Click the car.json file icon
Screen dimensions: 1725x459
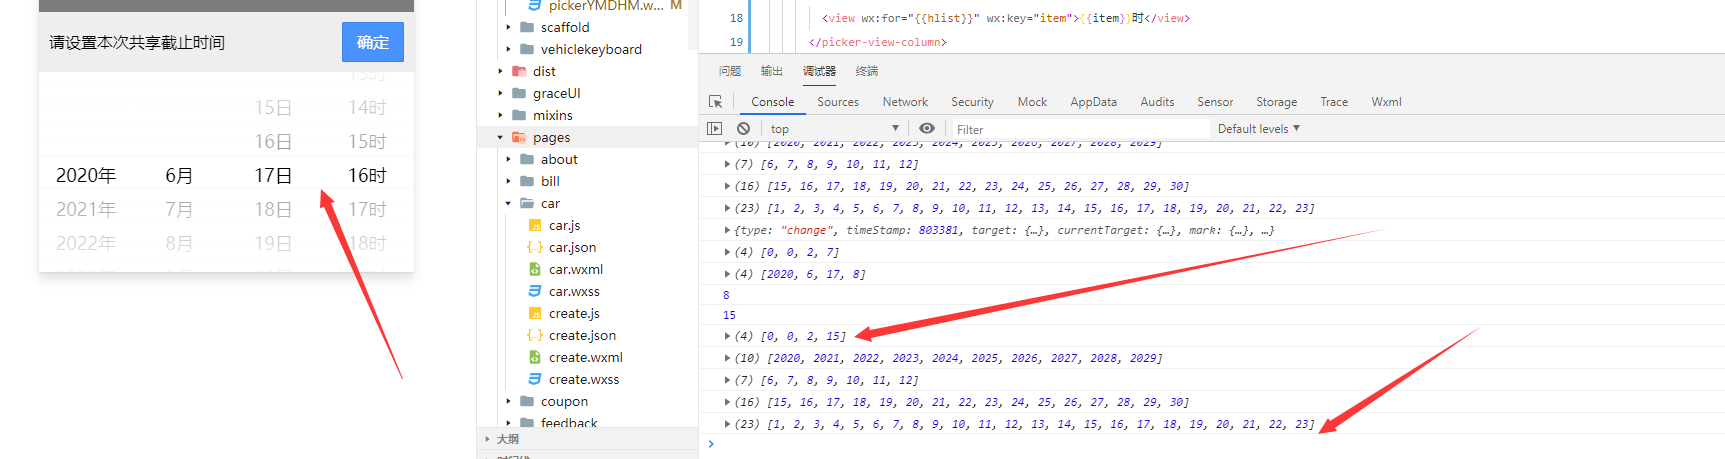click(x=535, y=247)
